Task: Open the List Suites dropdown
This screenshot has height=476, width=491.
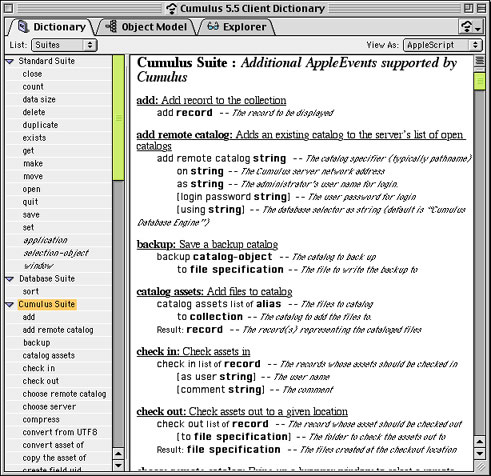Action: pos(64,45)
